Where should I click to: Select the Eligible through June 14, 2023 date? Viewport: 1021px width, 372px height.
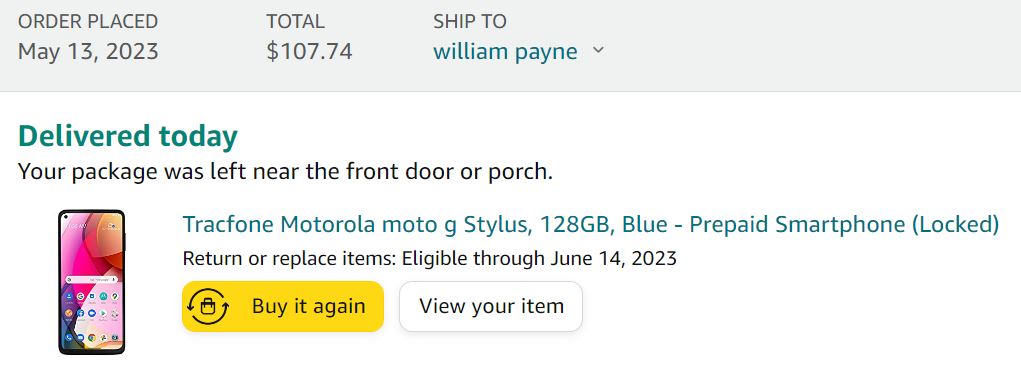coord(539,259)
